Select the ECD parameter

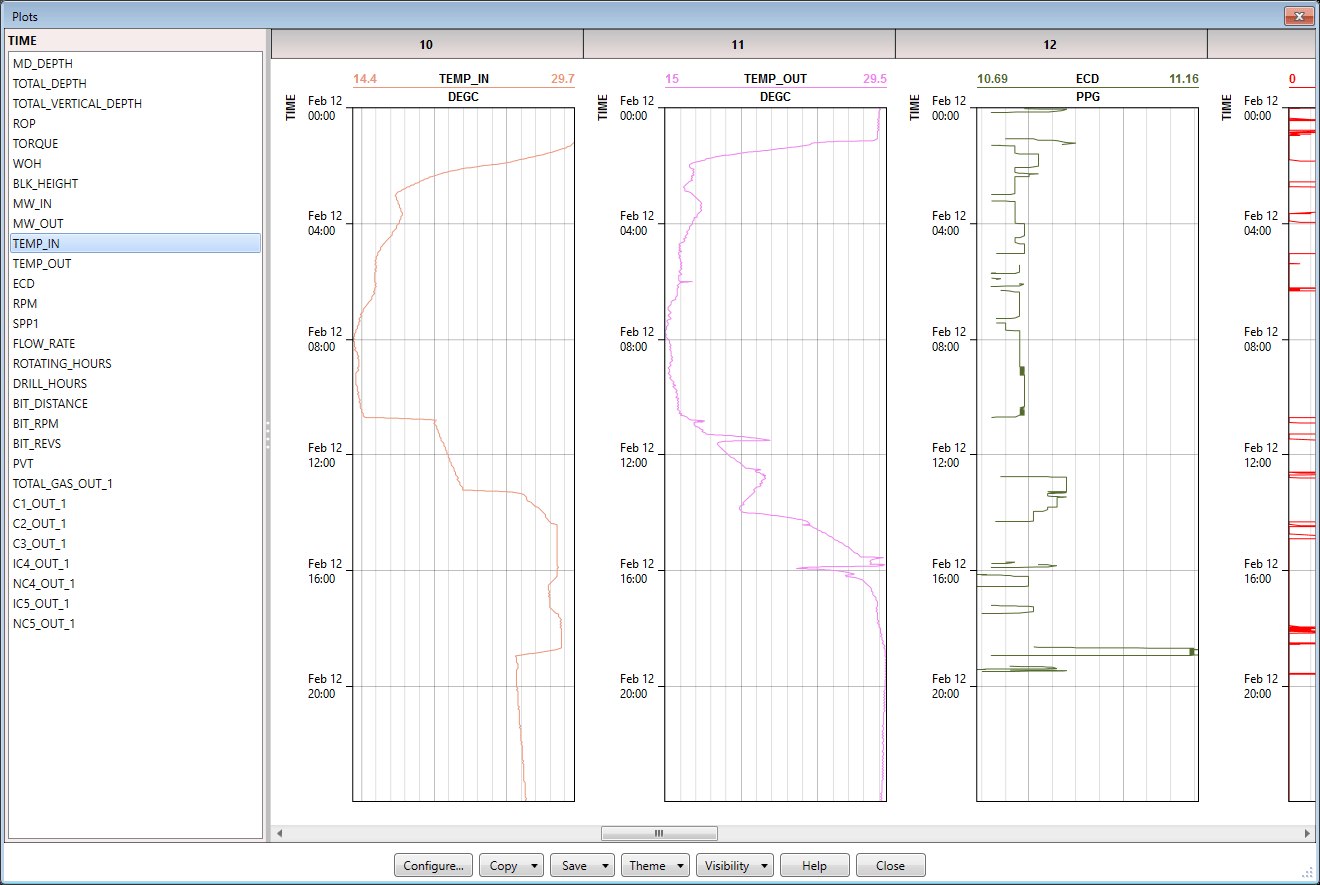pyautogui.click(x=24, y=283)
